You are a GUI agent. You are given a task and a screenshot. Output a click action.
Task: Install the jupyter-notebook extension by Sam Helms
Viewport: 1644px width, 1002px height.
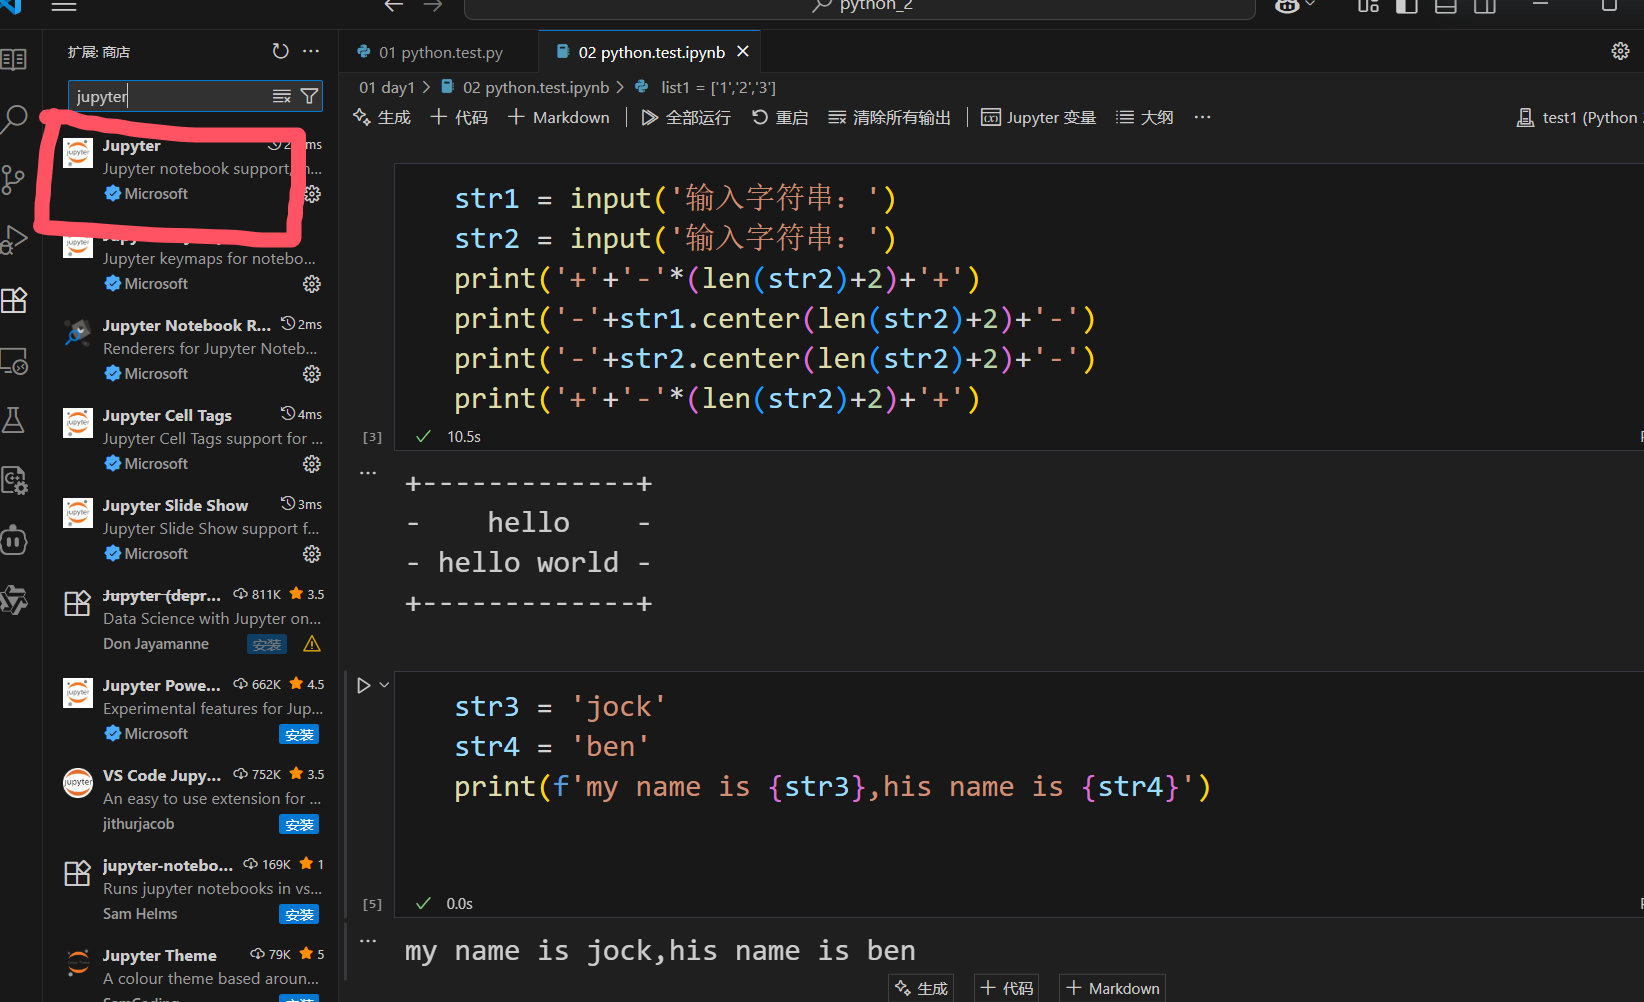[299, 913]
